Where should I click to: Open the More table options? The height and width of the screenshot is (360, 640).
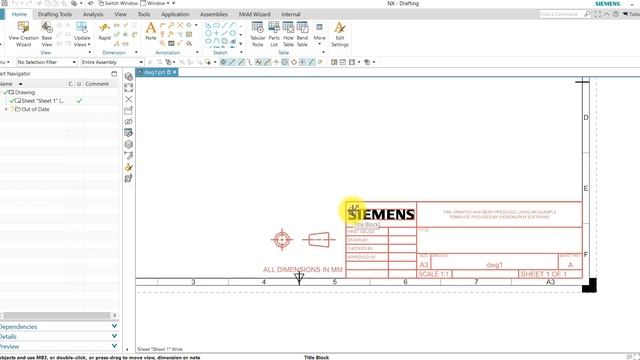coord(319,33)
